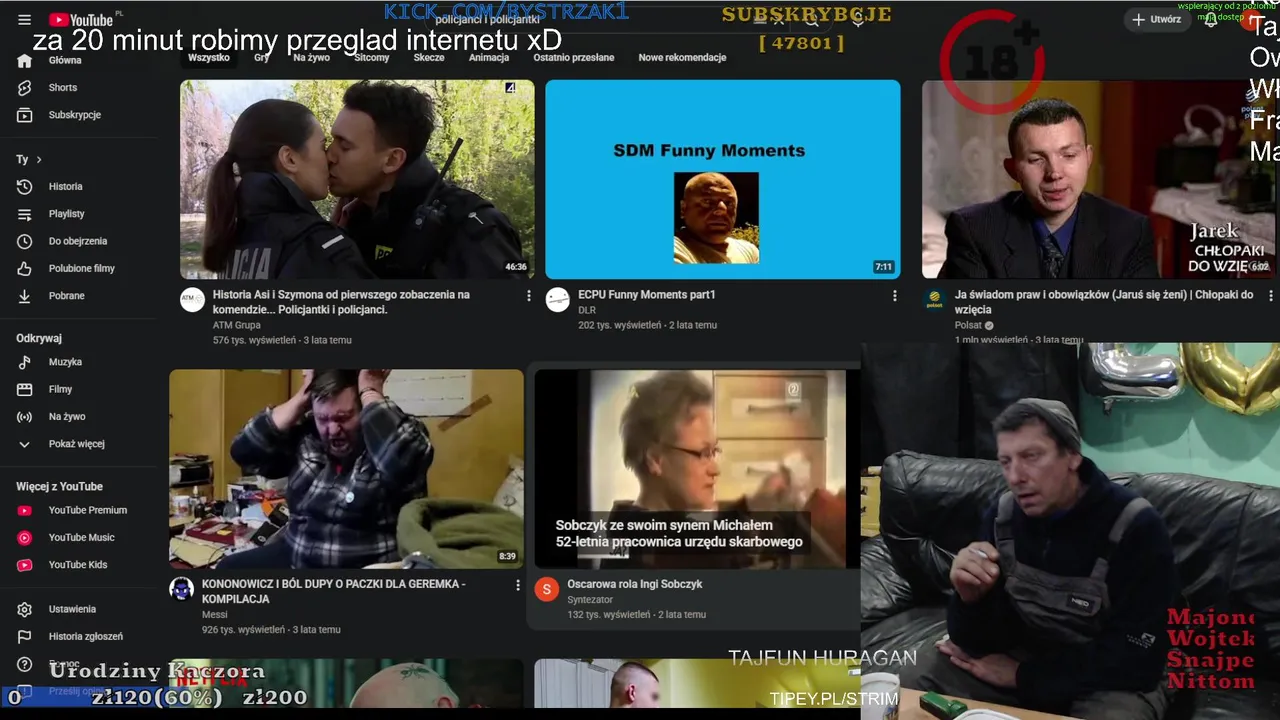Click the search box text policjanci i policjantki
Image resolution: width=1280 pixels, height=720 pixels.
click(x=488, y=20)
